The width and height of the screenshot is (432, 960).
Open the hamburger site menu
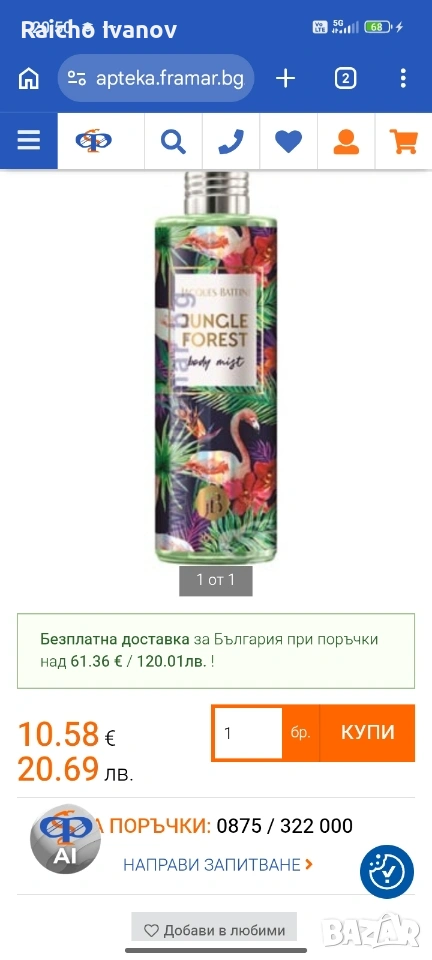pos(29,141)
